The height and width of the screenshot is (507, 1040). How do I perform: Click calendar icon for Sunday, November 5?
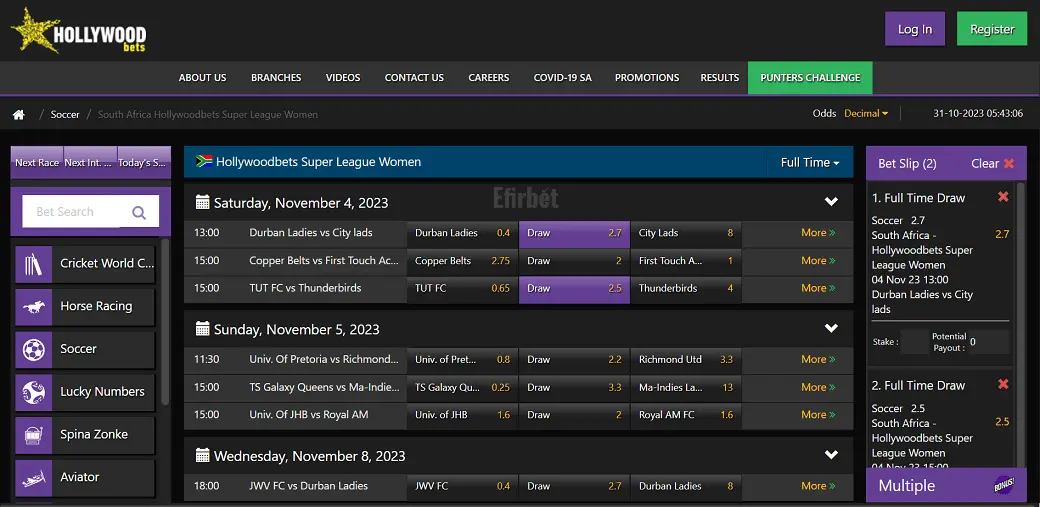coord(202,328)
